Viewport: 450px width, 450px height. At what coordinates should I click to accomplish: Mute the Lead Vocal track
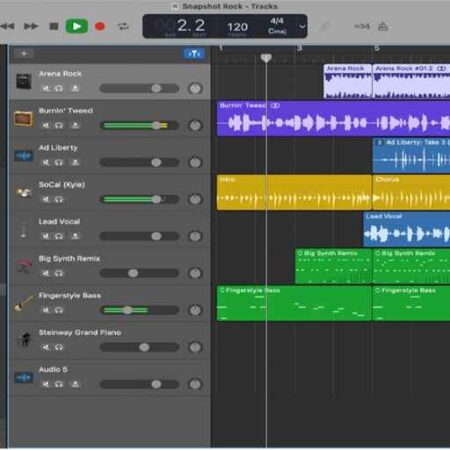click(46, 236)
